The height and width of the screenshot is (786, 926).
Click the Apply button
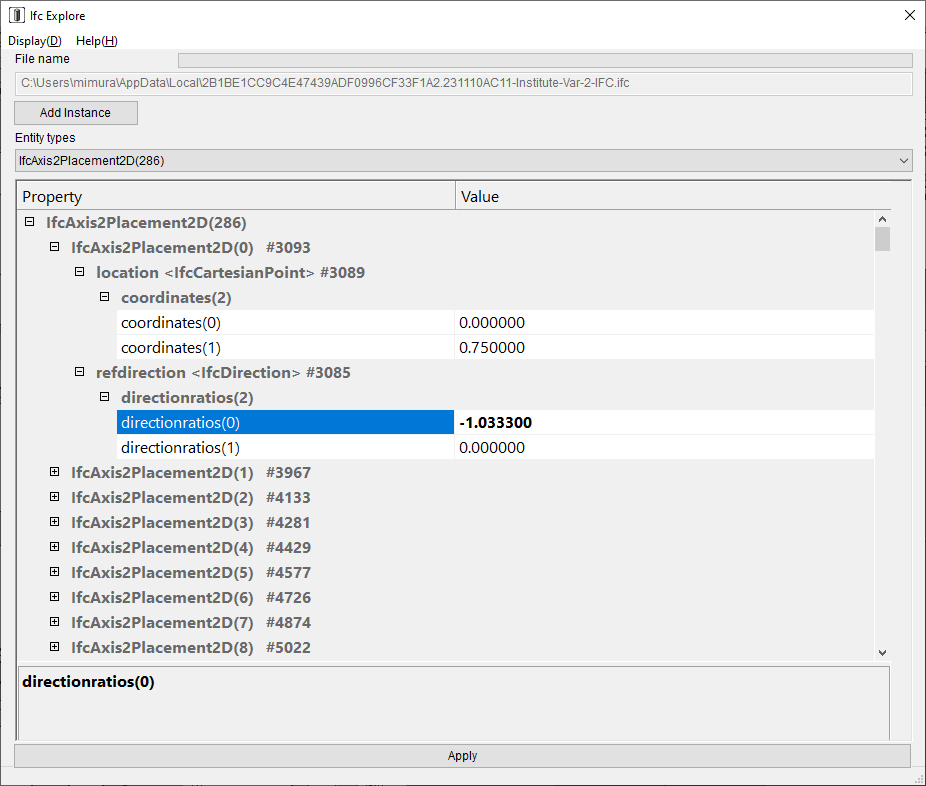tap(462, 756)
